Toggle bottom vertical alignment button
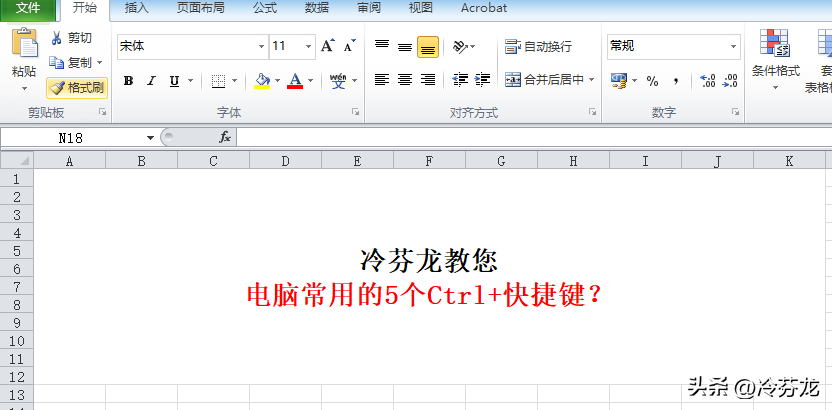This screenshot has width=832, height=410. (428, 47)
